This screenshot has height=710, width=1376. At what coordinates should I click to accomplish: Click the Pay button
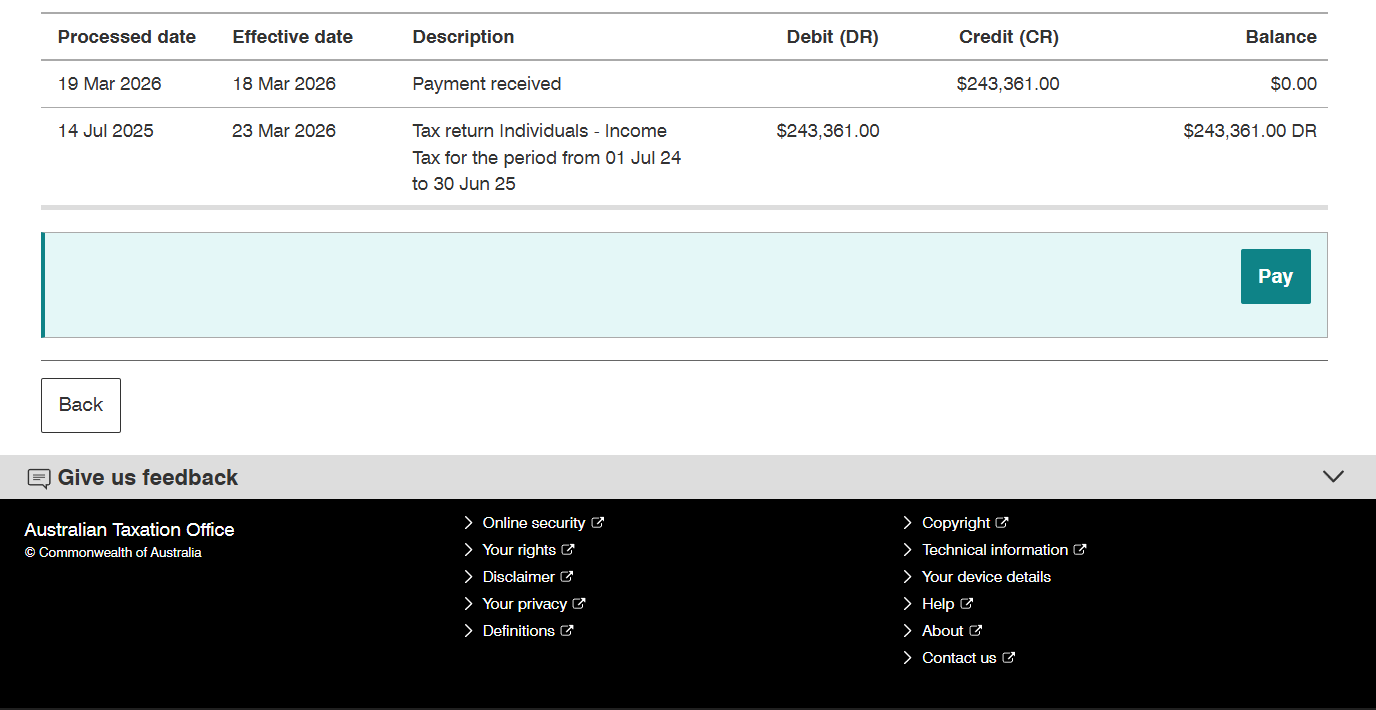pyautogui.click(x=1275, y=276)
